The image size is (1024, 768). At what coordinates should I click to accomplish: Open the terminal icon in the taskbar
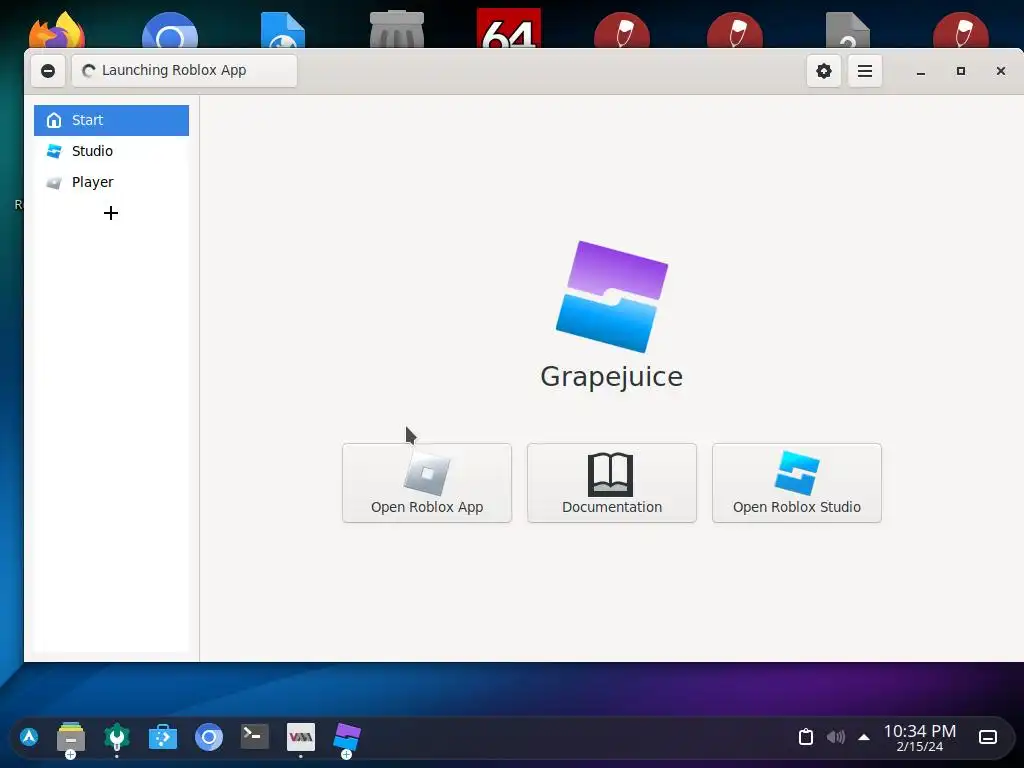click(255, 737)
